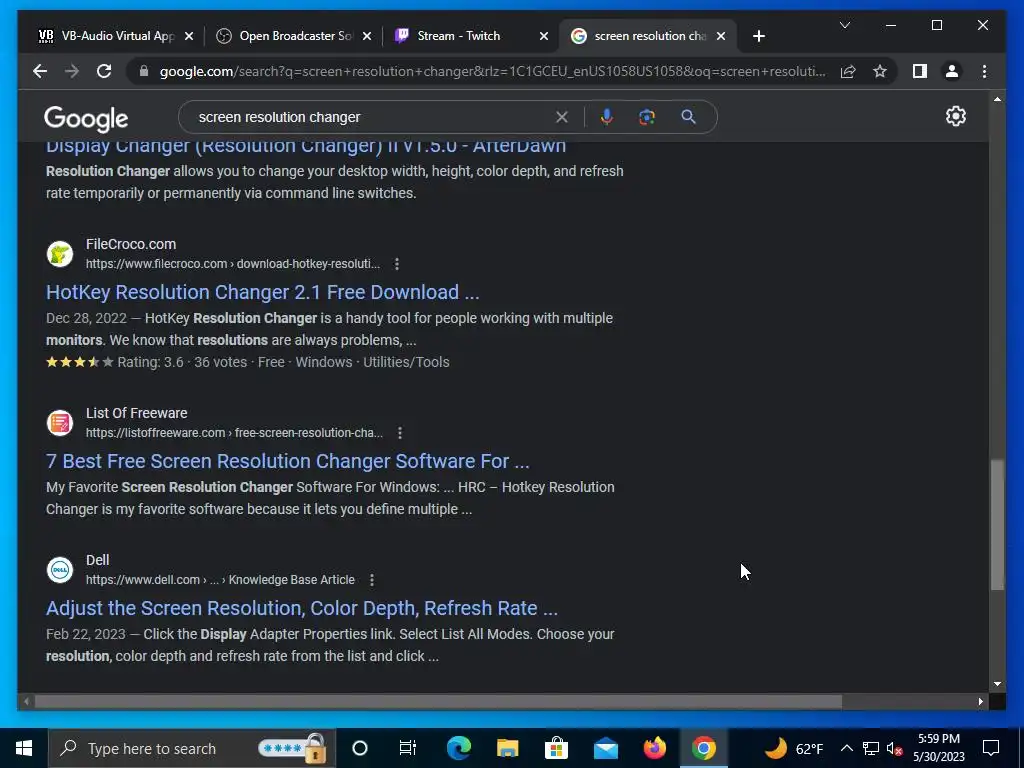This screenshot has height=768, width=1024.
Task: Open the Windows notification center
Action: [x=991, y=748]
